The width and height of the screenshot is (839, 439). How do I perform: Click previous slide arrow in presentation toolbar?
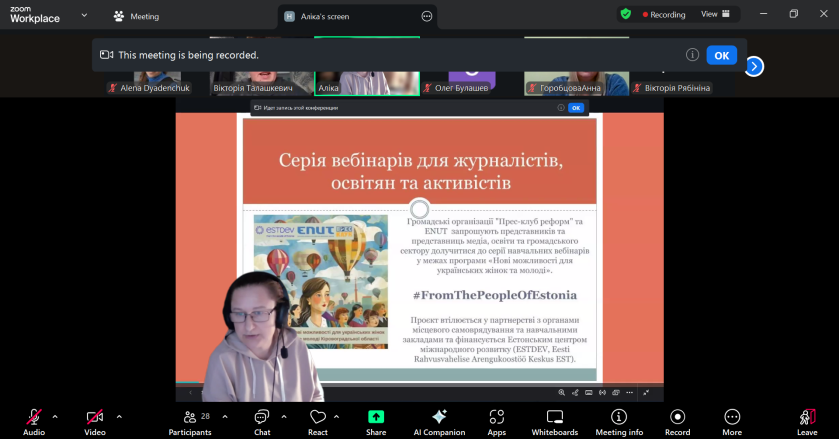(190, 392)
